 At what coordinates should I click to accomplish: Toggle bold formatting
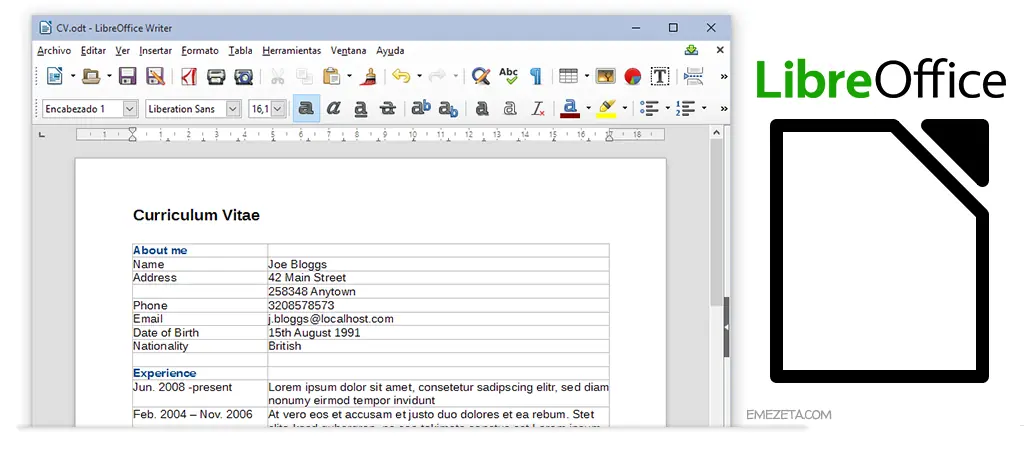coord(307,108)
